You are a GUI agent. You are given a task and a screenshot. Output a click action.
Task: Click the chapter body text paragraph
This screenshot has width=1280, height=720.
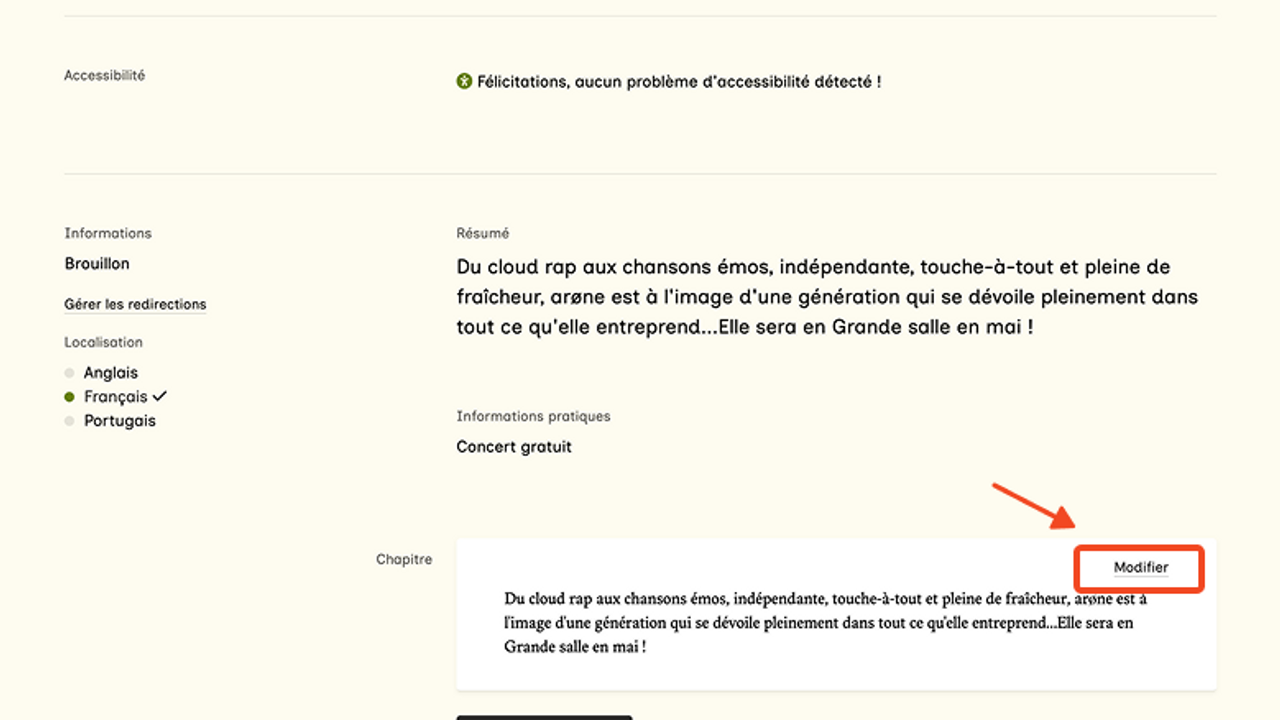point(820,622)
